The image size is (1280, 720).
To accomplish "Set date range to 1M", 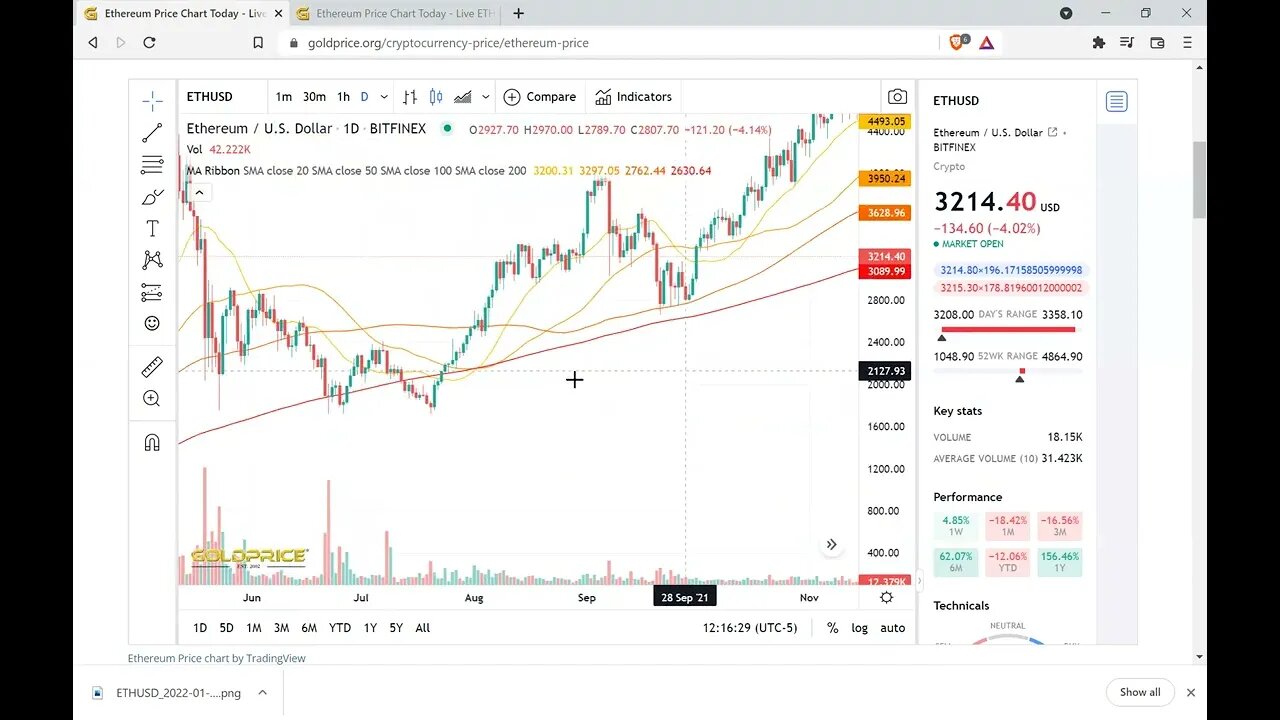I will pyautogui.click(x=254, y=628).
